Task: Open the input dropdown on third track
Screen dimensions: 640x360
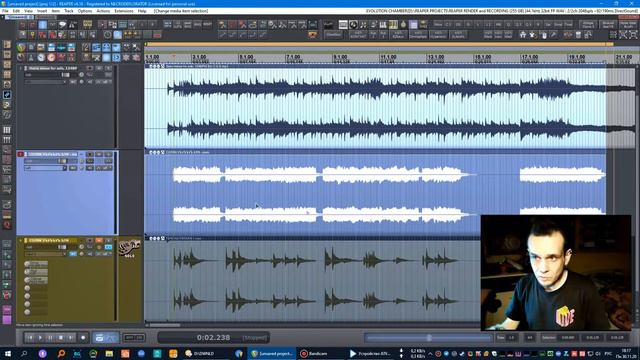Action: click(45, 254)
